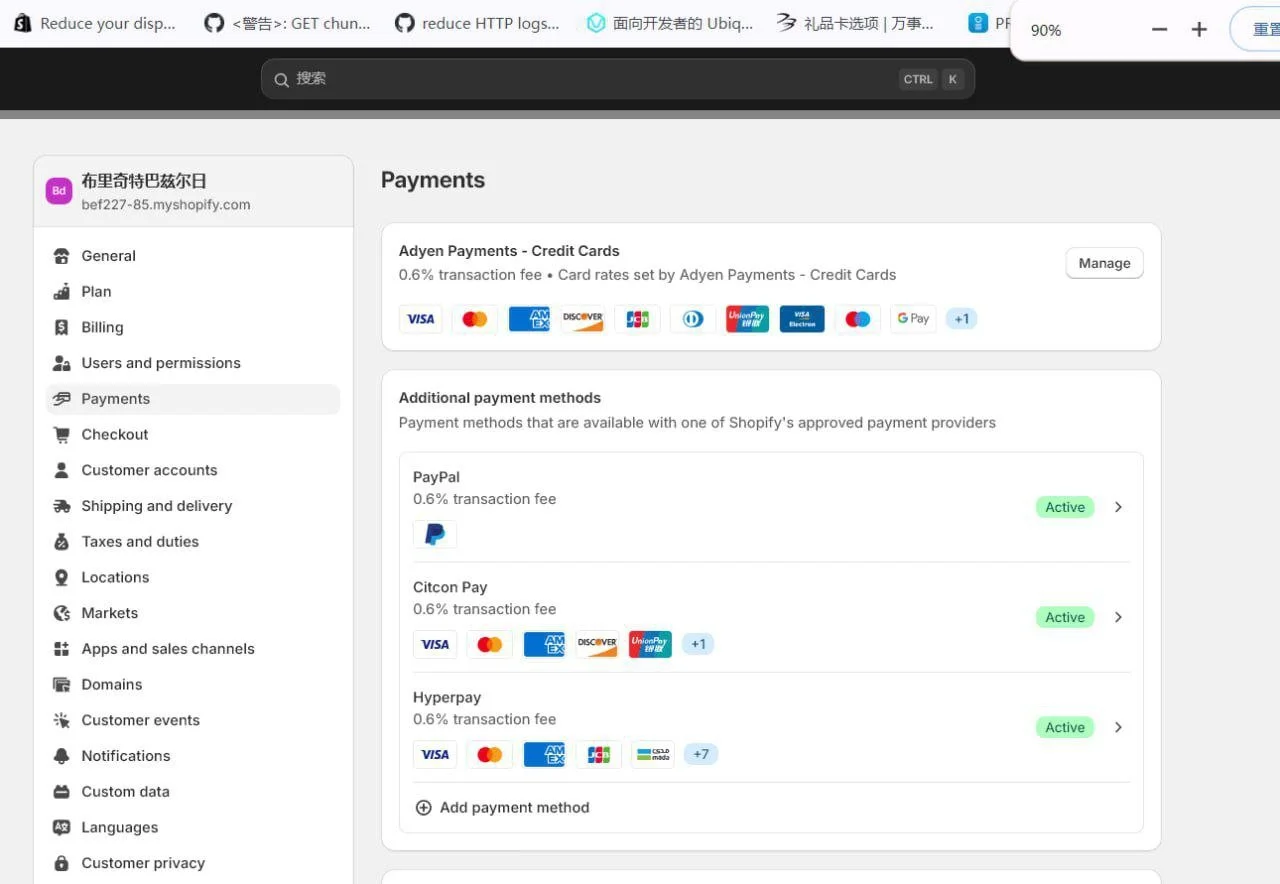This screenshot has width=1280, height=884.
Task: Click the Apps and sales channels icon
Action: click(62, 649)
